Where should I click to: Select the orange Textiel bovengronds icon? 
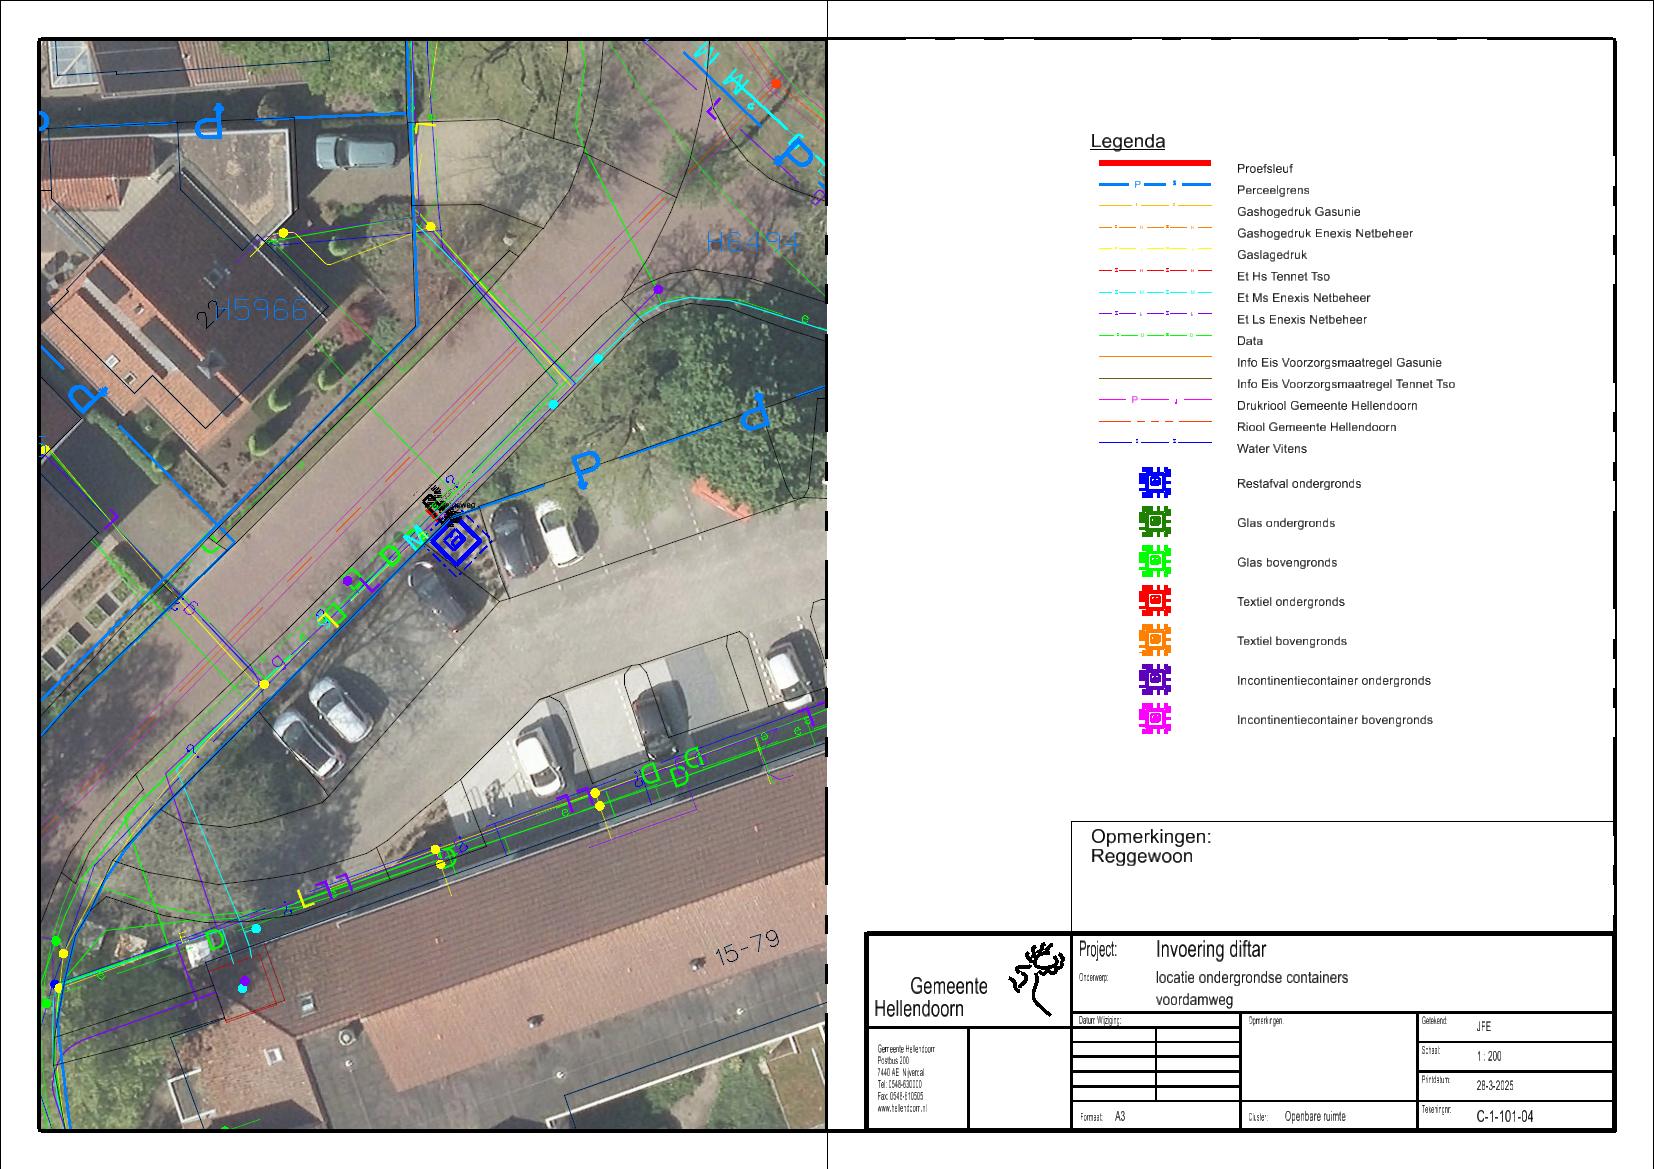tap(1154, 640)
